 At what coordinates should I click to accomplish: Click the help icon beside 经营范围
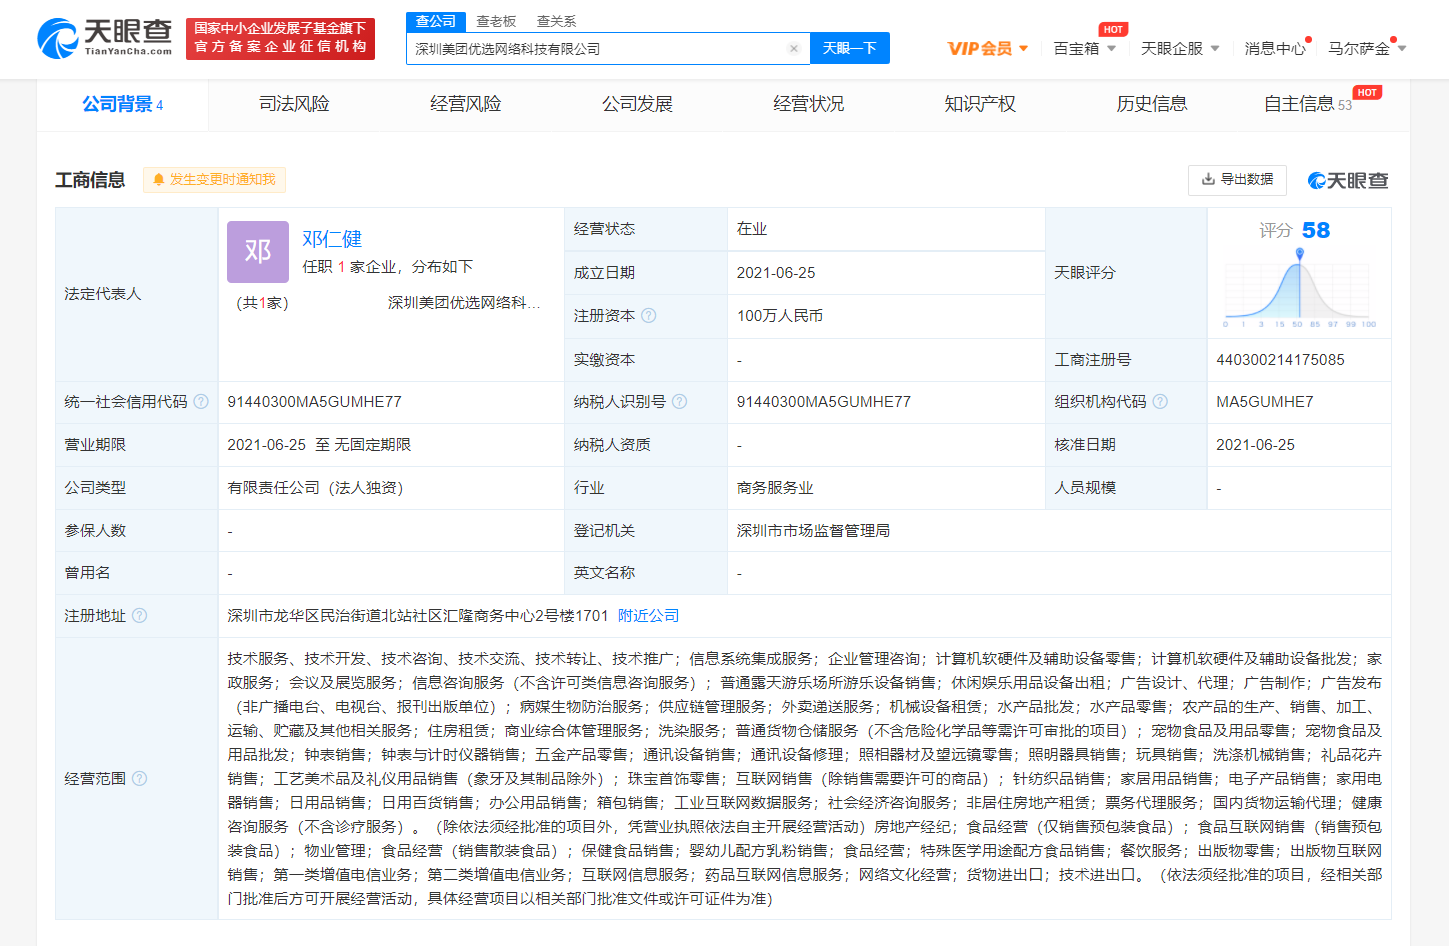[140, 779]
